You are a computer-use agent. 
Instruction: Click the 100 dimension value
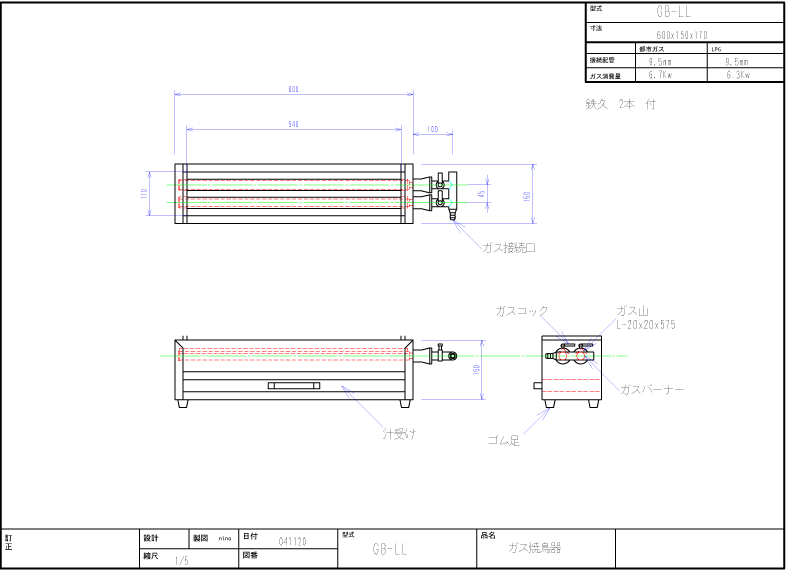tap(432, 129)
